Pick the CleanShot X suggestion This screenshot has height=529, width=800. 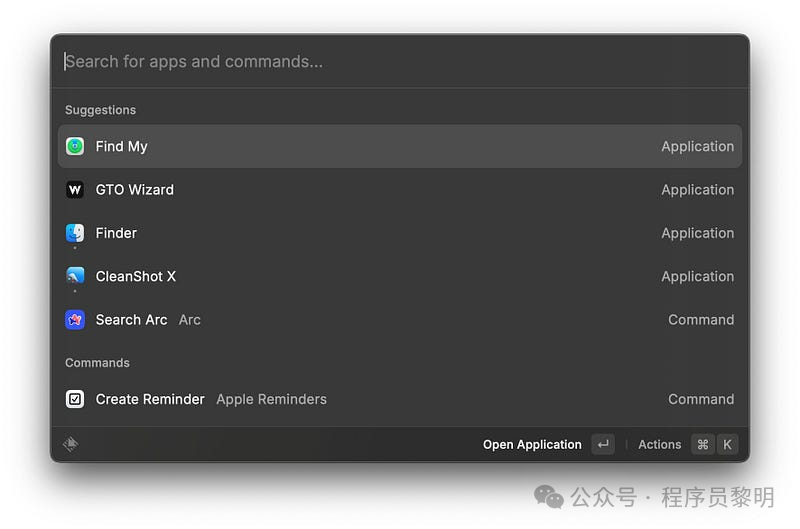point(400,276)
